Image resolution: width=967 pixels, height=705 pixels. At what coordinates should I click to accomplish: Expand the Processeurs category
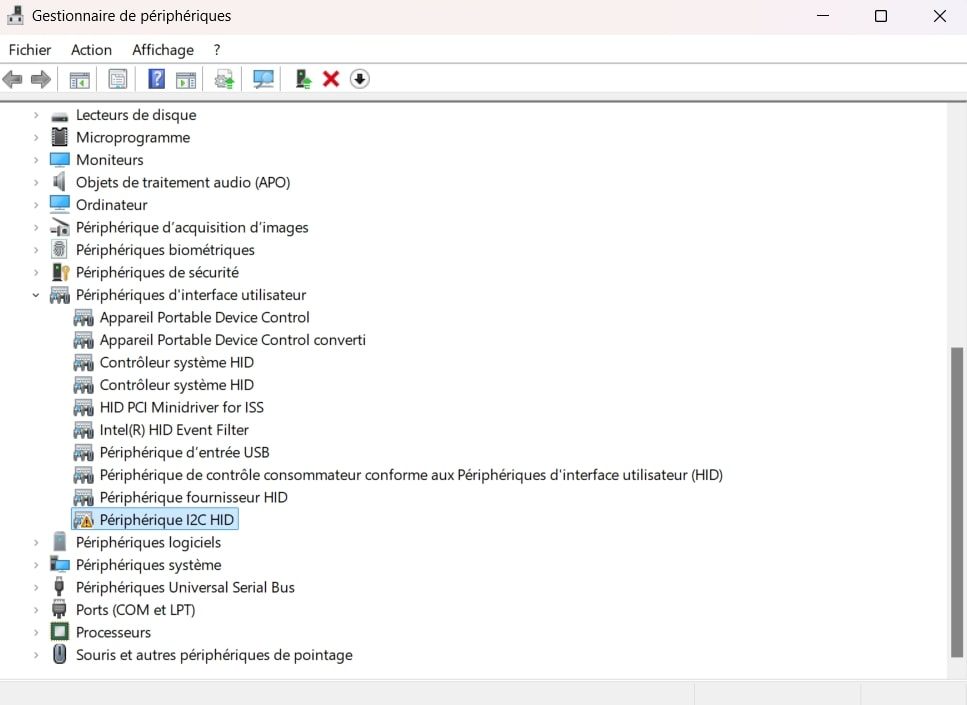pyautogui.click(x=36, y=632)
